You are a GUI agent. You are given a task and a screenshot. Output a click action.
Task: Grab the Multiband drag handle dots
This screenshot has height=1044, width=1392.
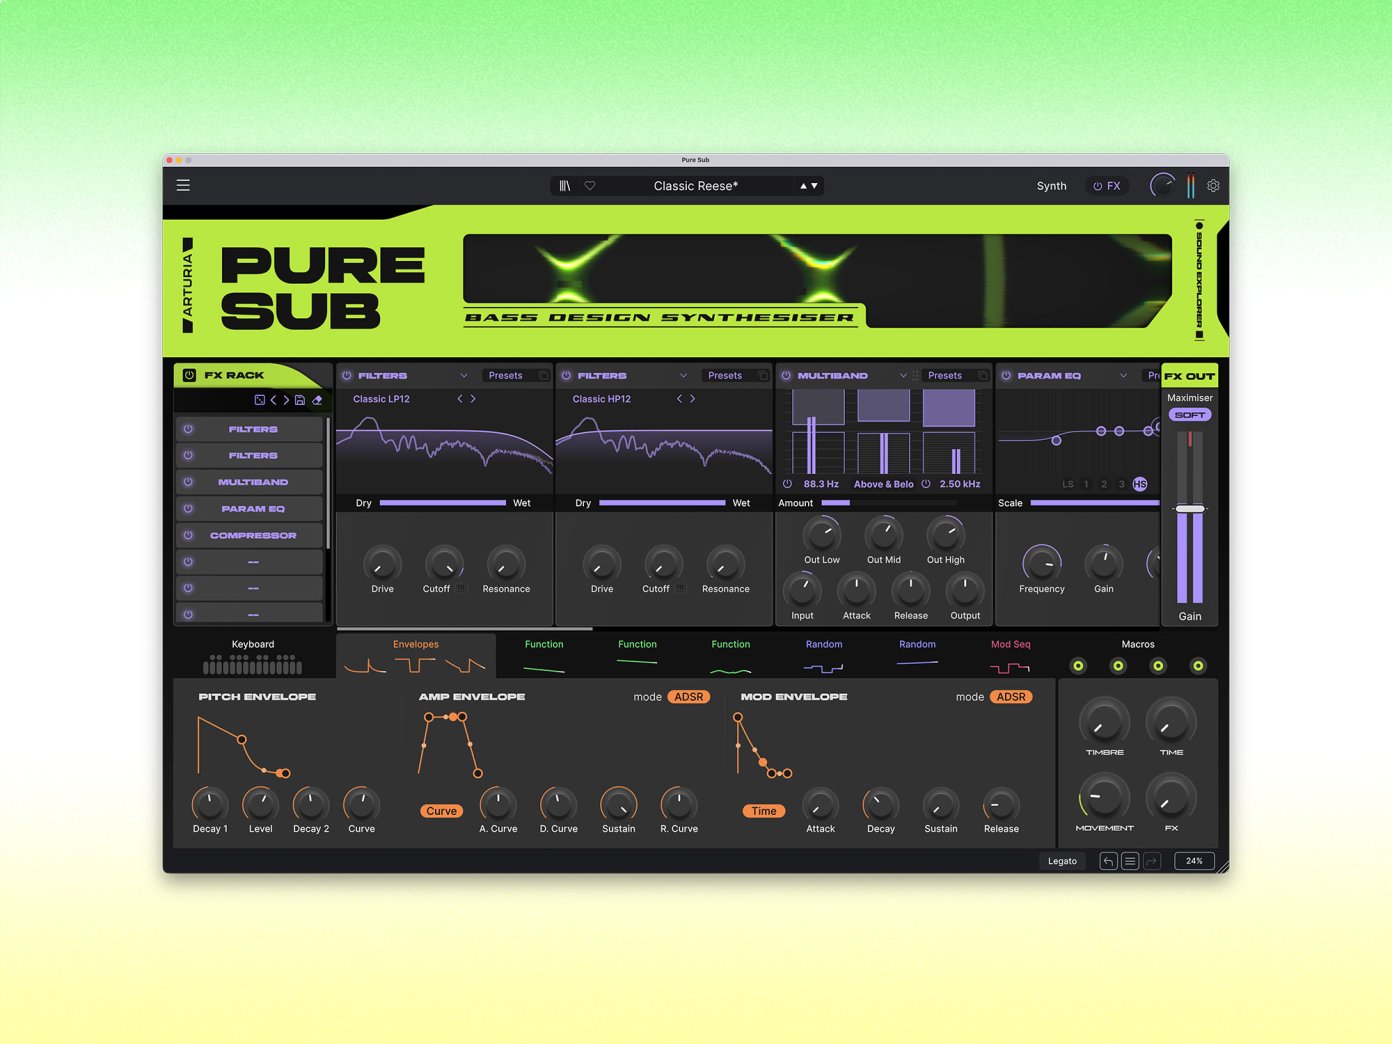(915, 376)
